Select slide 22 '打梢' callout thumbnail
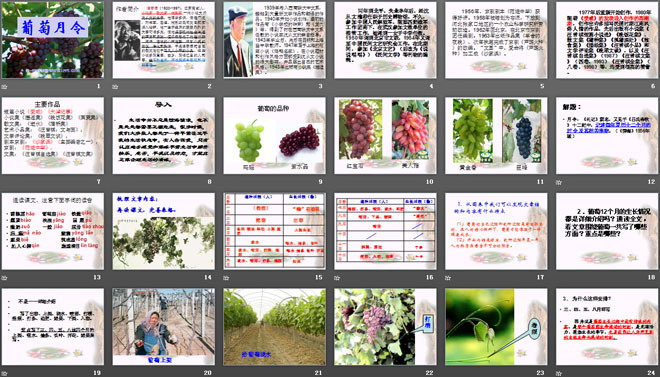 click(385, 327)
